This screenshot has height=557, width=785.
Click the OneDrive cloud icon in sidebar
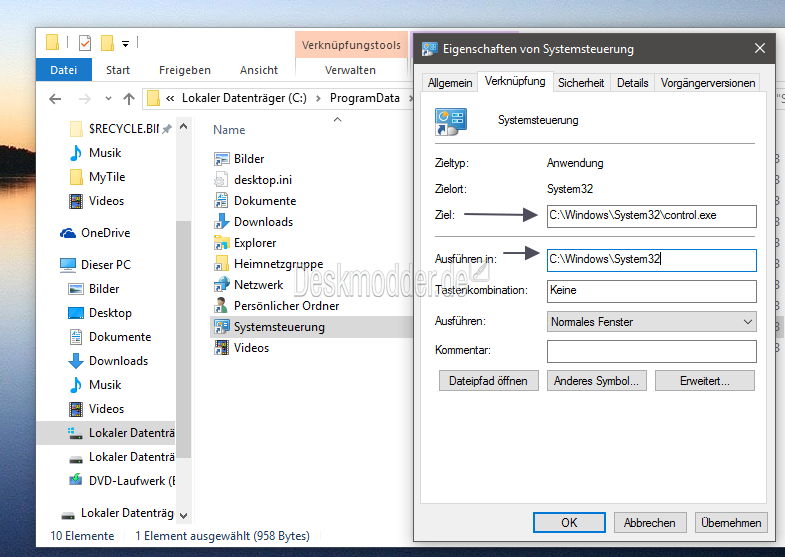[68, 233]
